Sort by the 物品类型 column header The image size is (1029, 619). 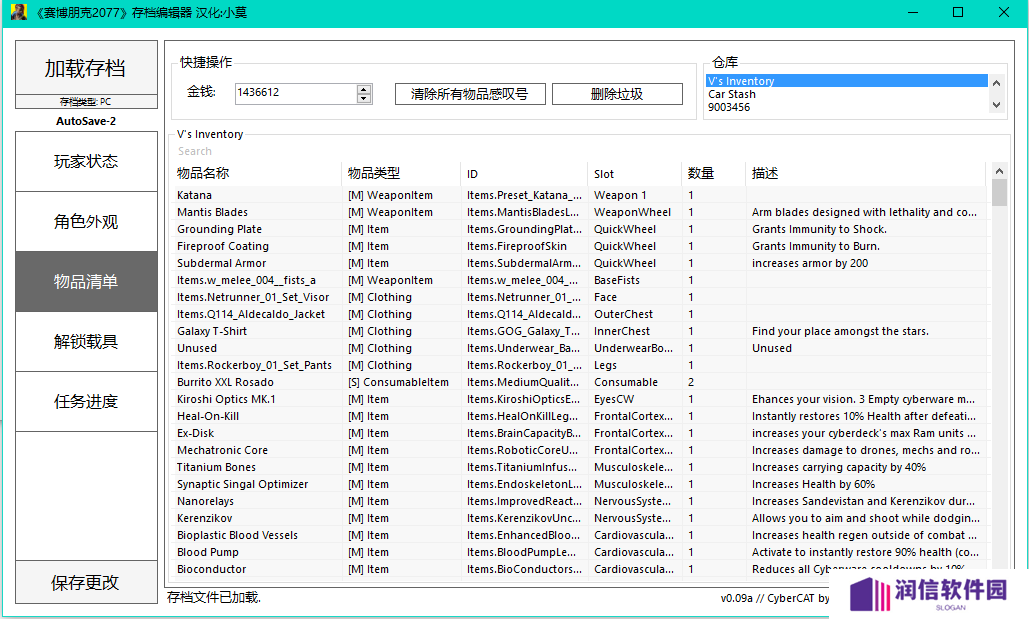[401, 173]
